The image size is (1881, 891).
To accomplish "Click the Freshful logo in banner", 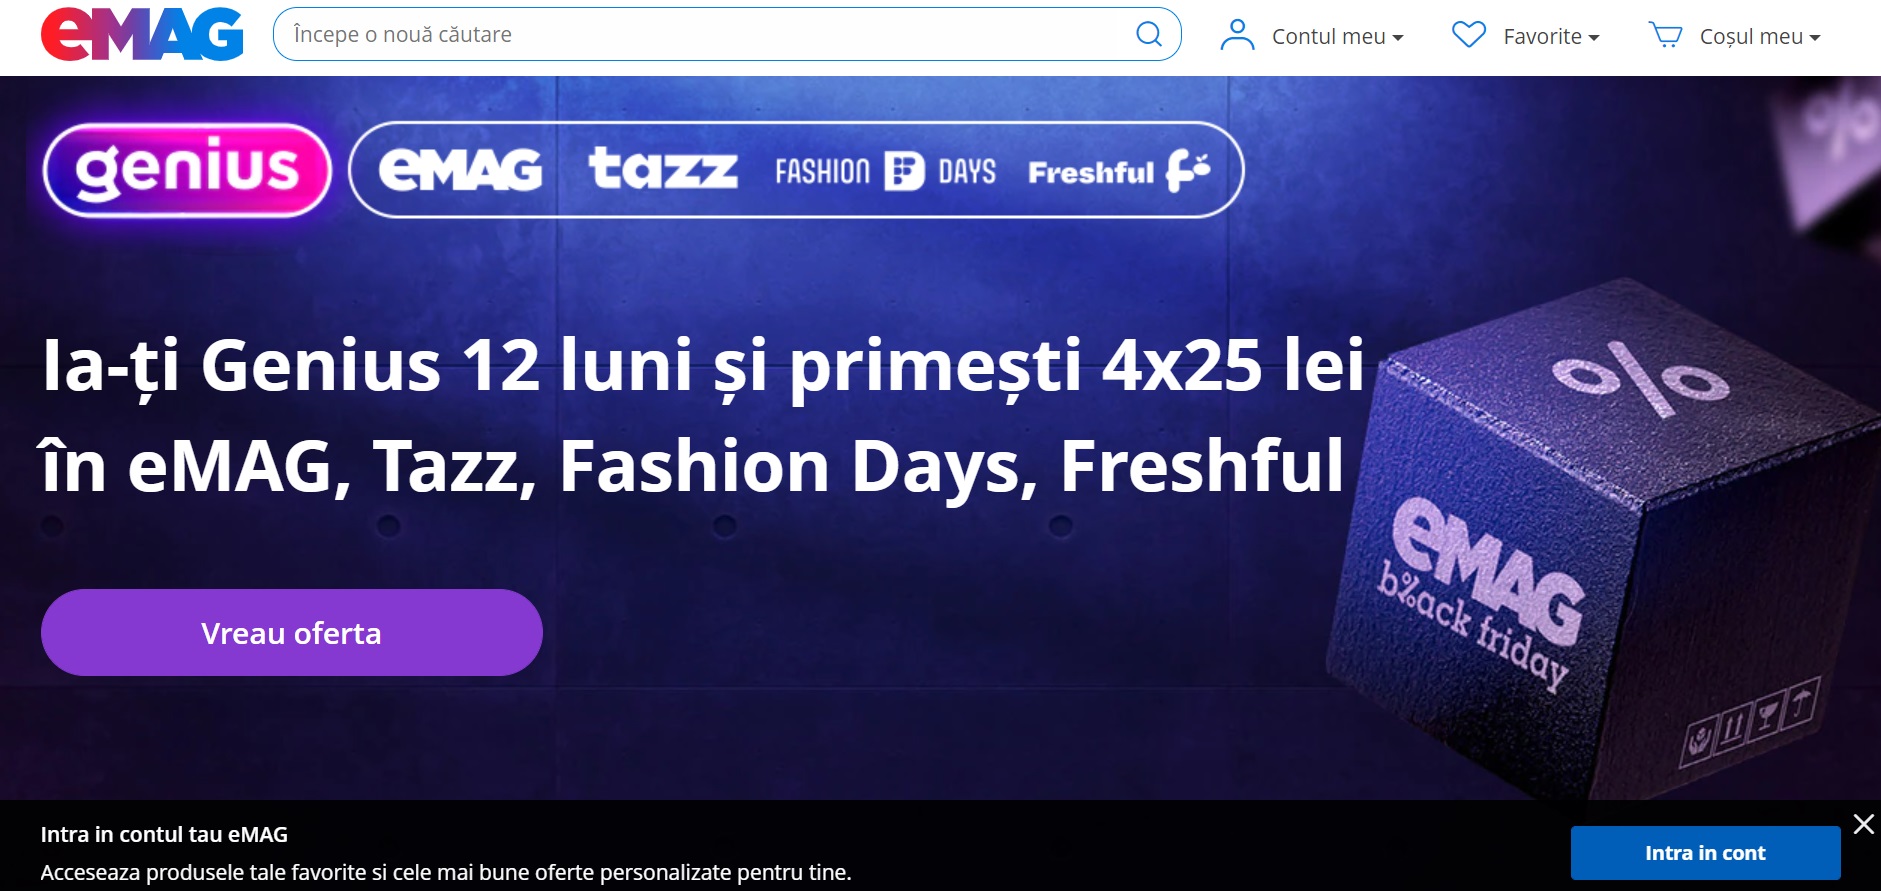I will click(x=1119, y=171).
